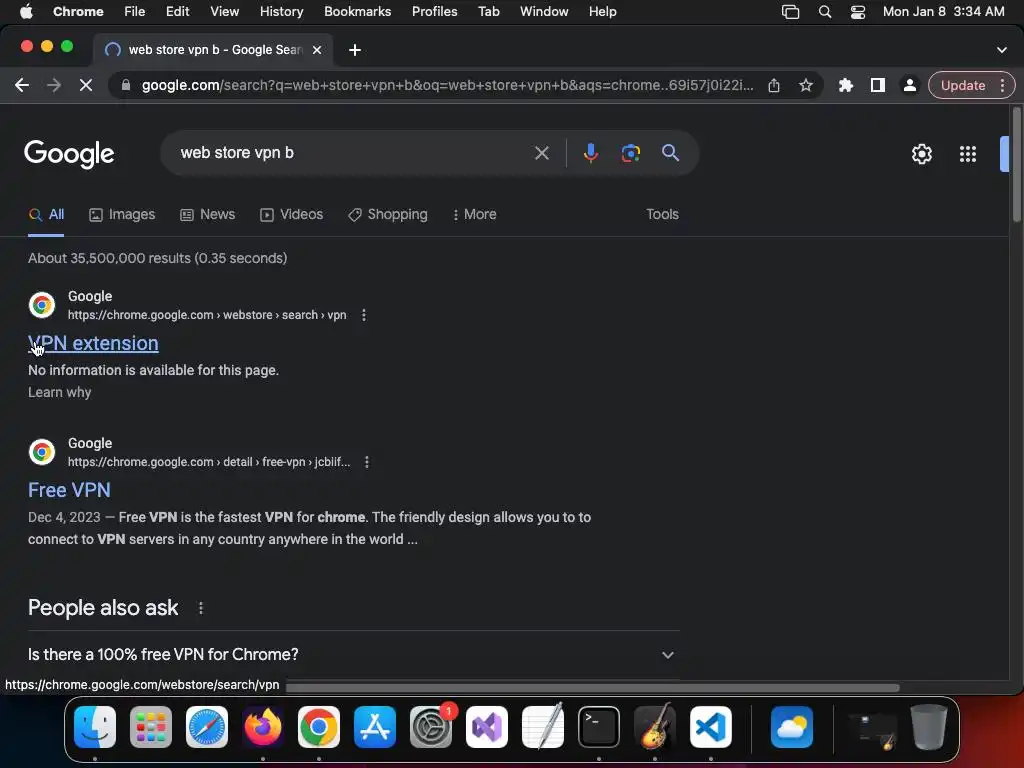Toggle the Chrome side panel icon
Image resolution: width=1024 pixels, height=768 pixels.
pos(878,85)
